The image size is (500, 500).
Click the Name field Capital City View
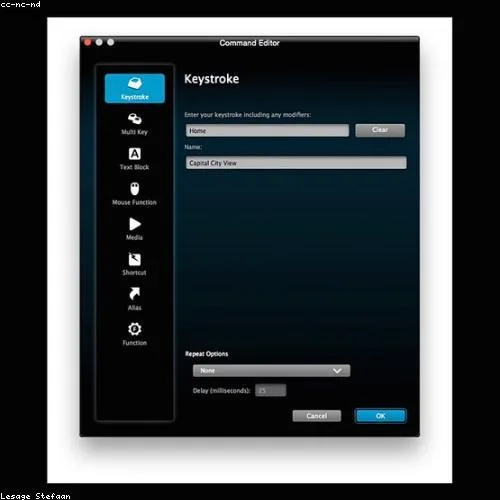[x=296, y=163]
